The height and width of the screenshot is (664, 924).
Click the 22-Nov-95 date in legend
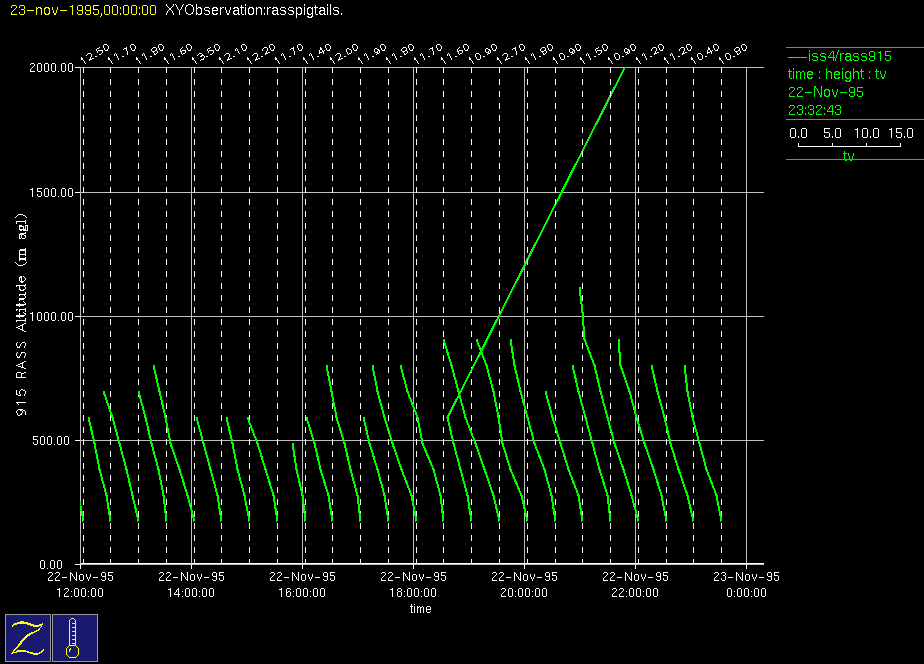point(826,92)
